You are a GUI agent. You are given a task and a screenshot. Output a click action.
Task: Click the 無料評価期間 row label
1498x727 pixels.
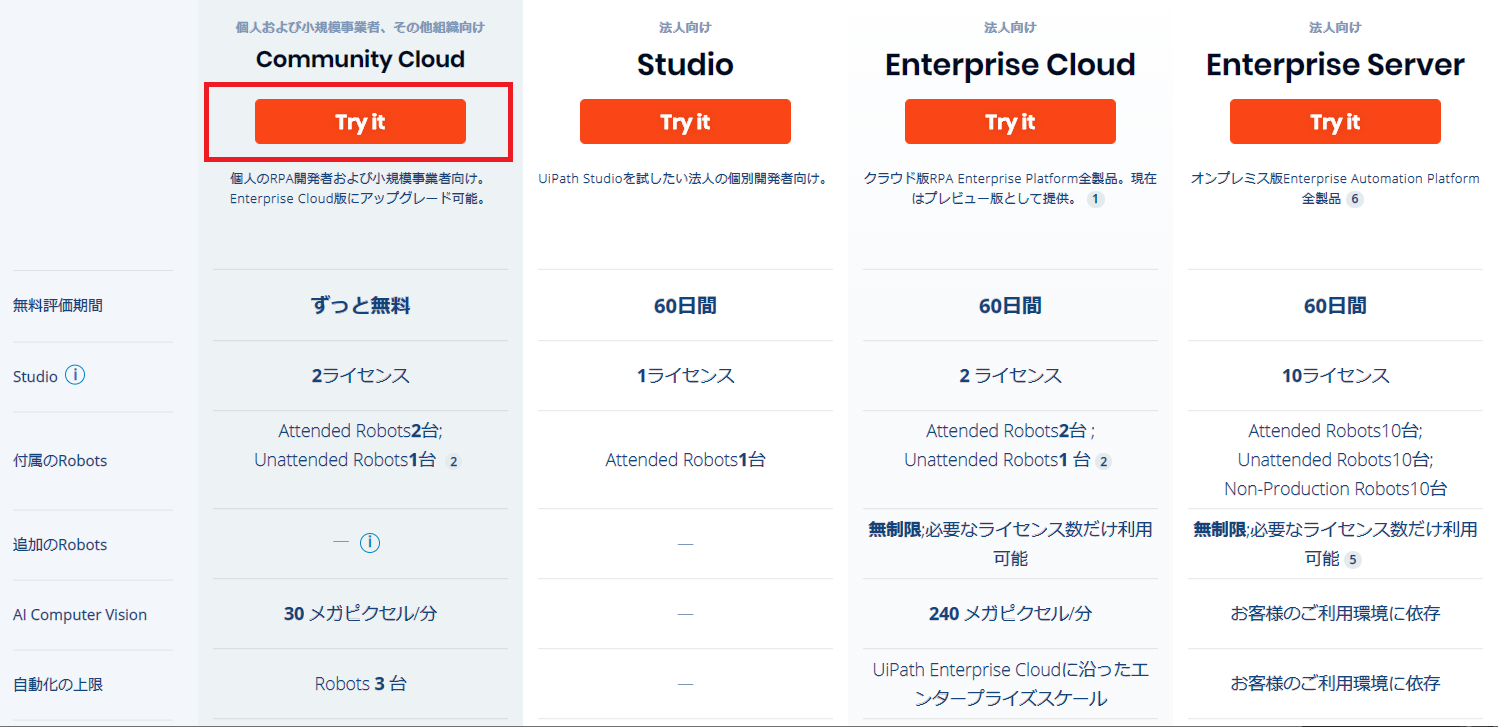coord(58,306)
